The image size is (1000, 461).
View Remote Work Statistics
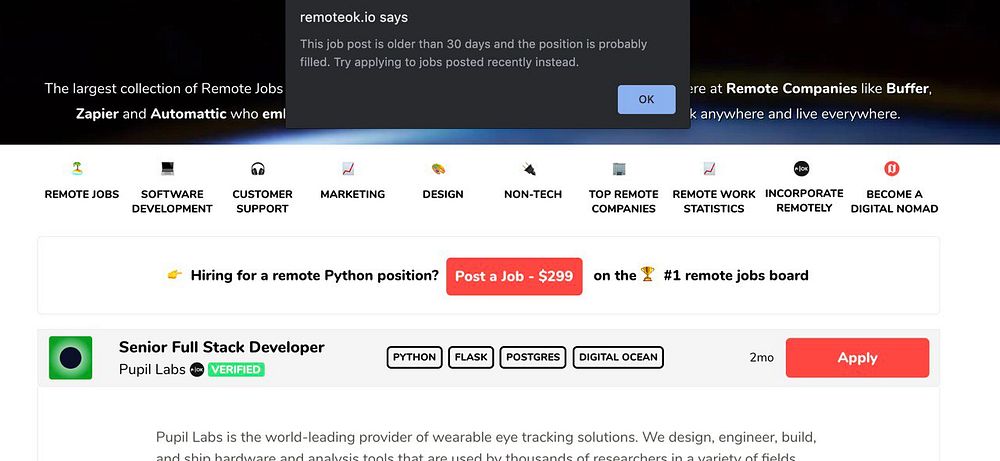(714, 201)
